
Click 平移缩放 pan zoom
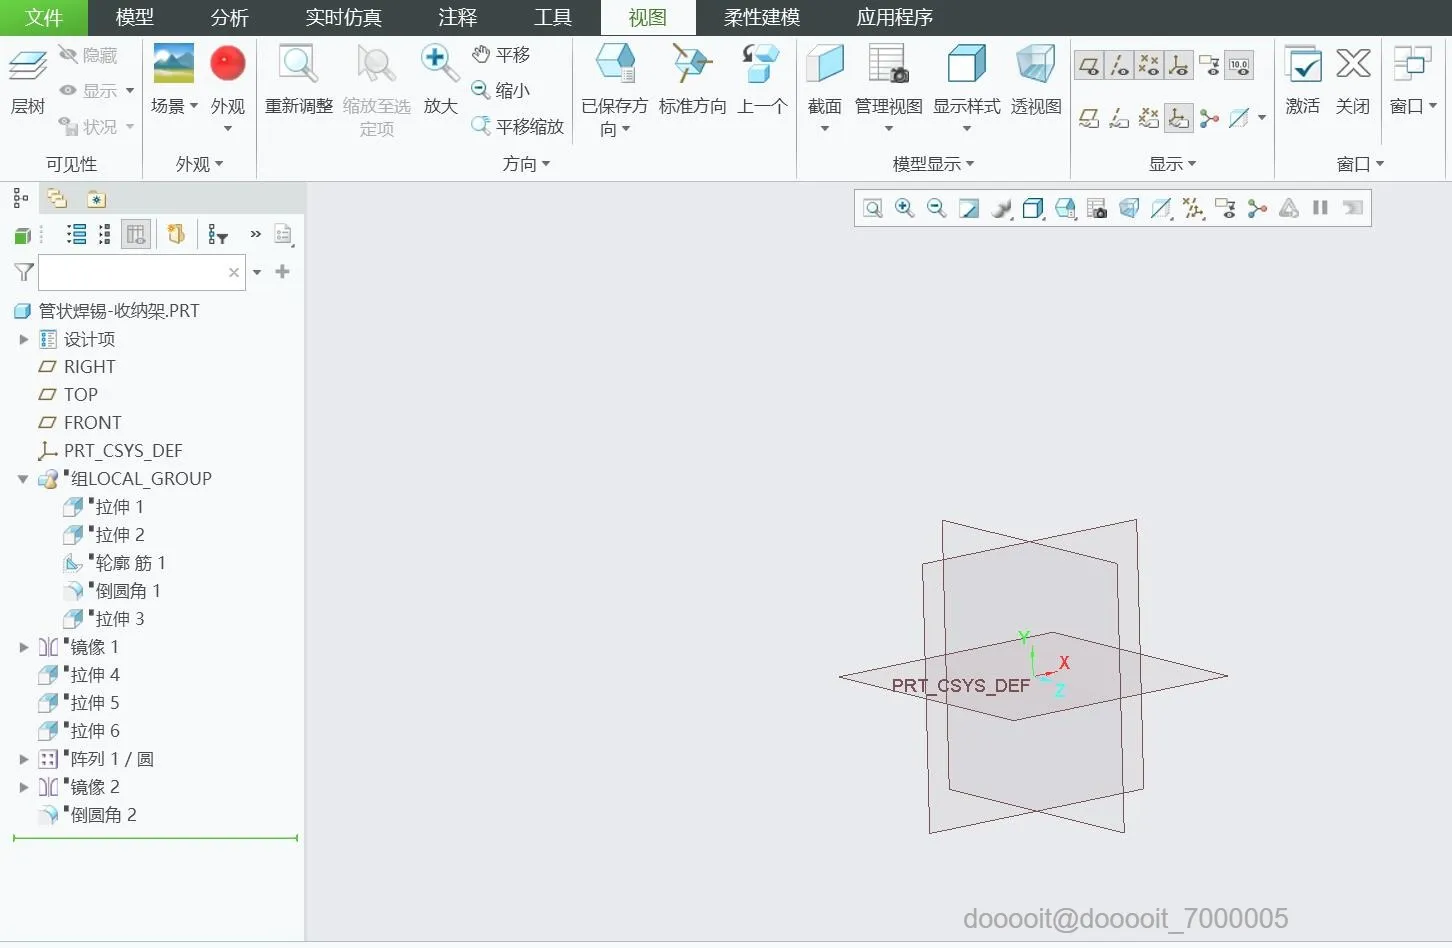tap(518, 126)
